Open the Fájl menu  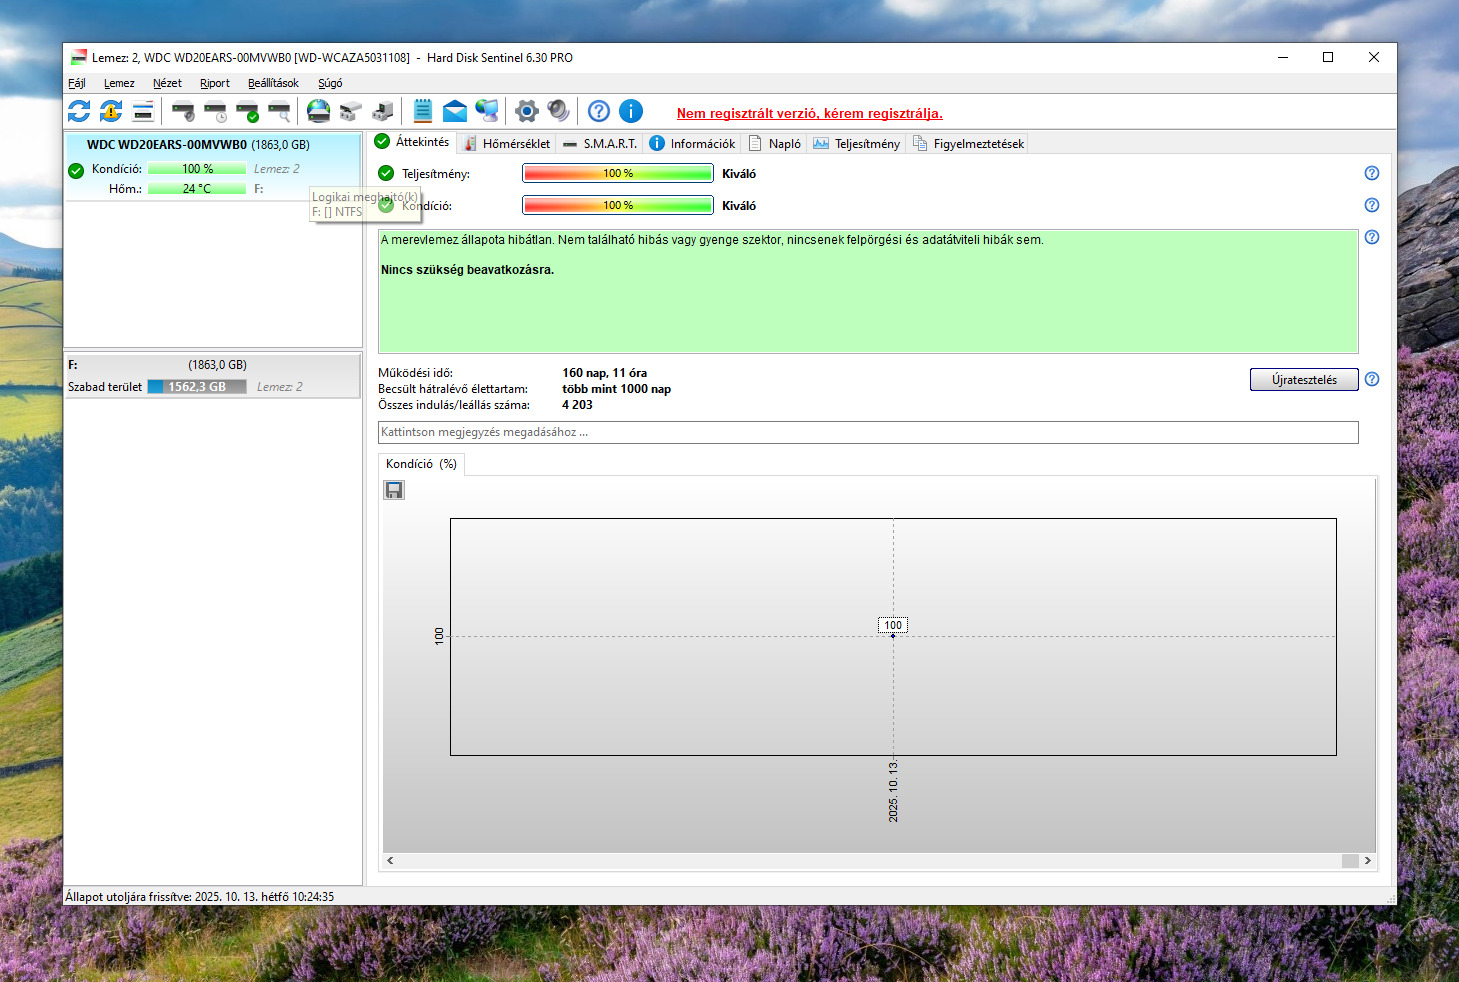pyautogui.click(x=77, y=83)
